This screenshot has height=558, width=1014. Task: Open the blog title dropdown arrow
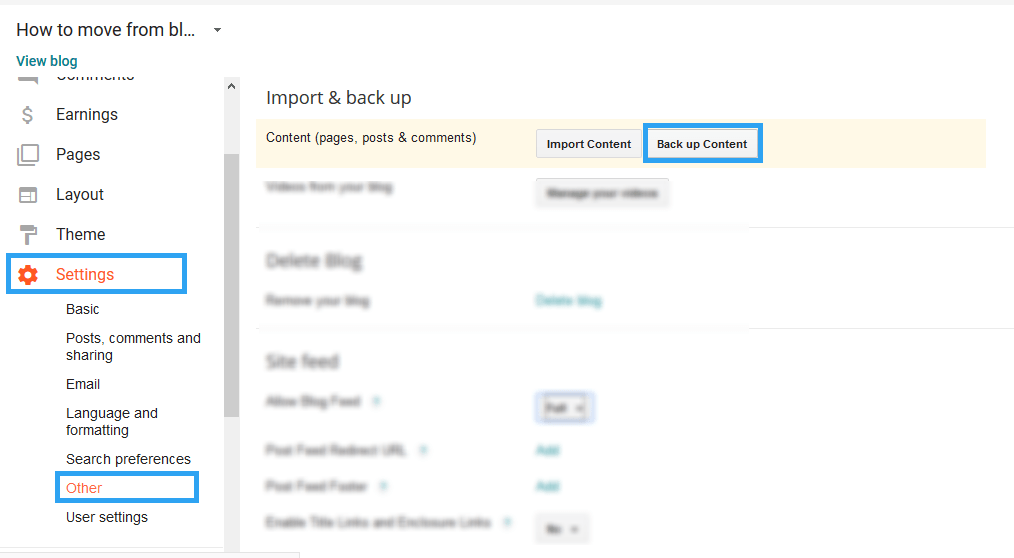coord(218,30)
